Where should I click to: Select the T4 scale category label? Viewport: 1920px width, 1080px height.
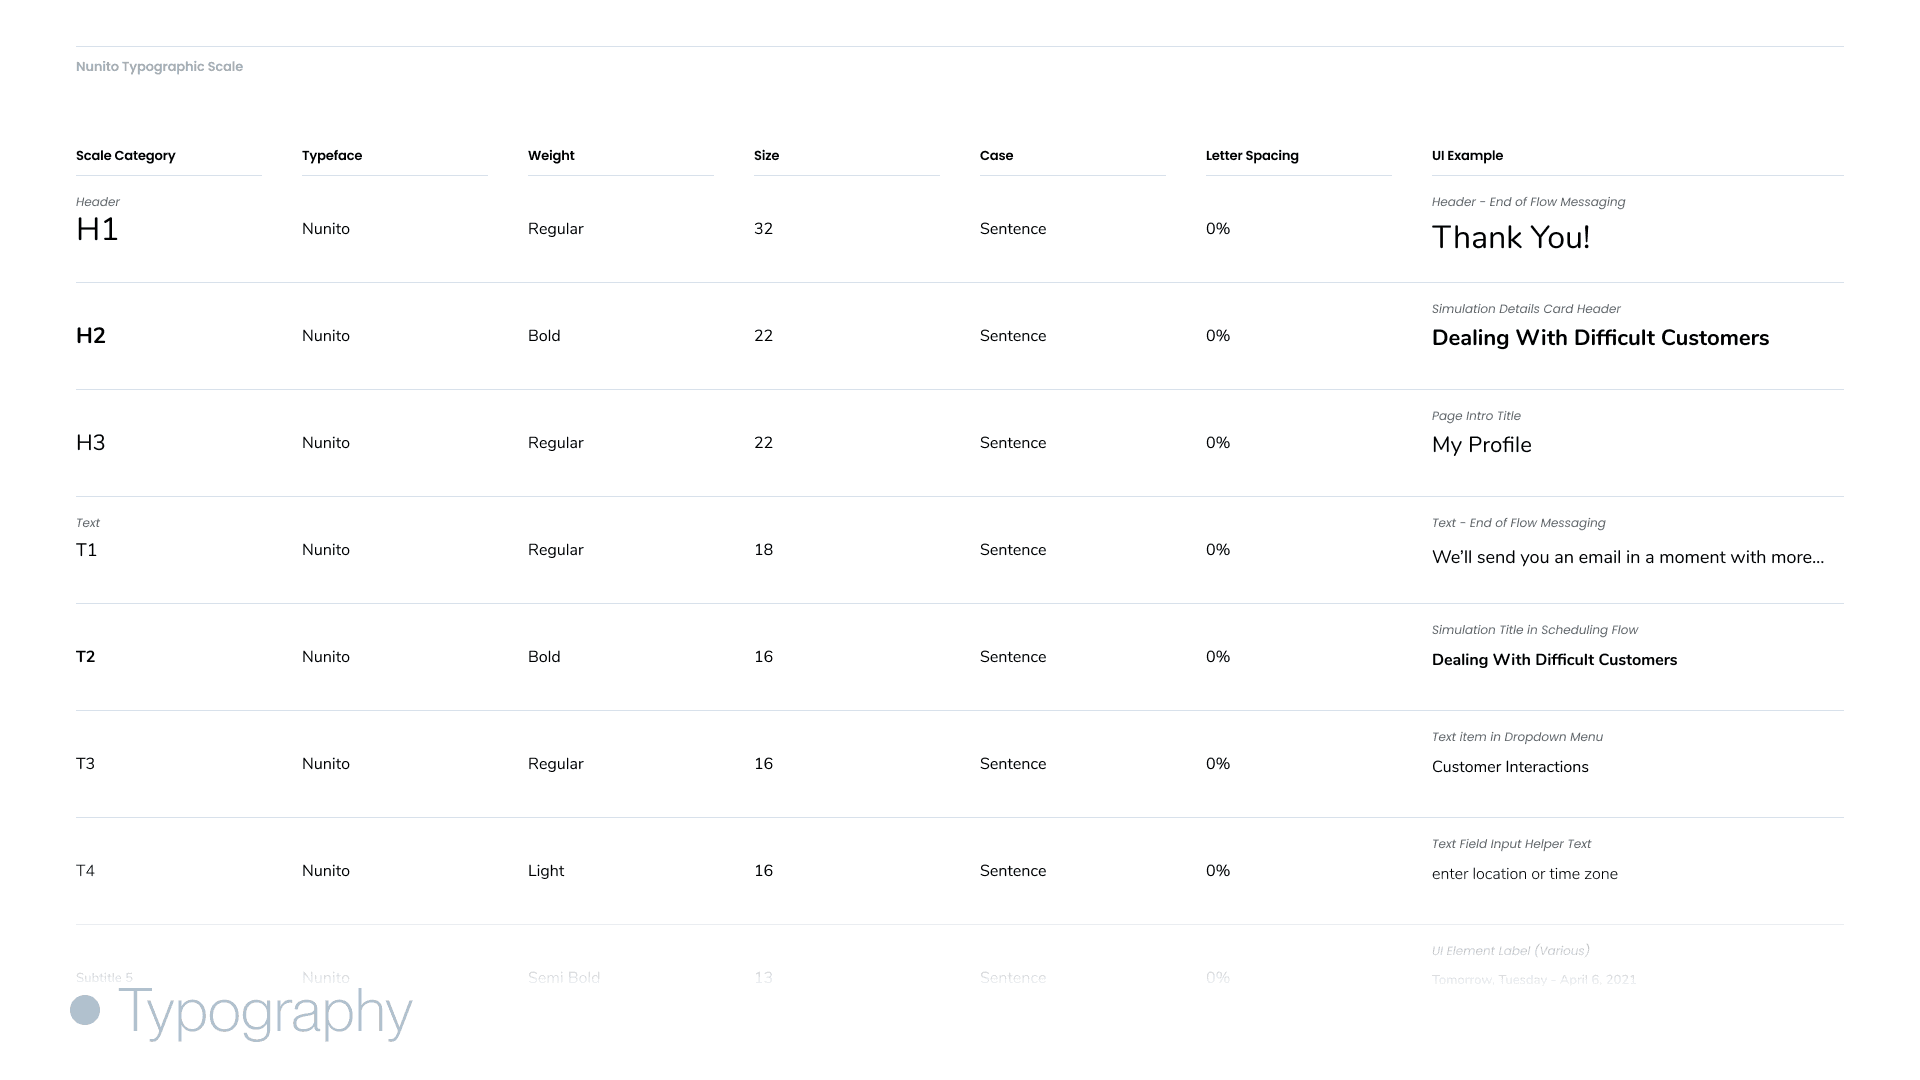(85, 871)
